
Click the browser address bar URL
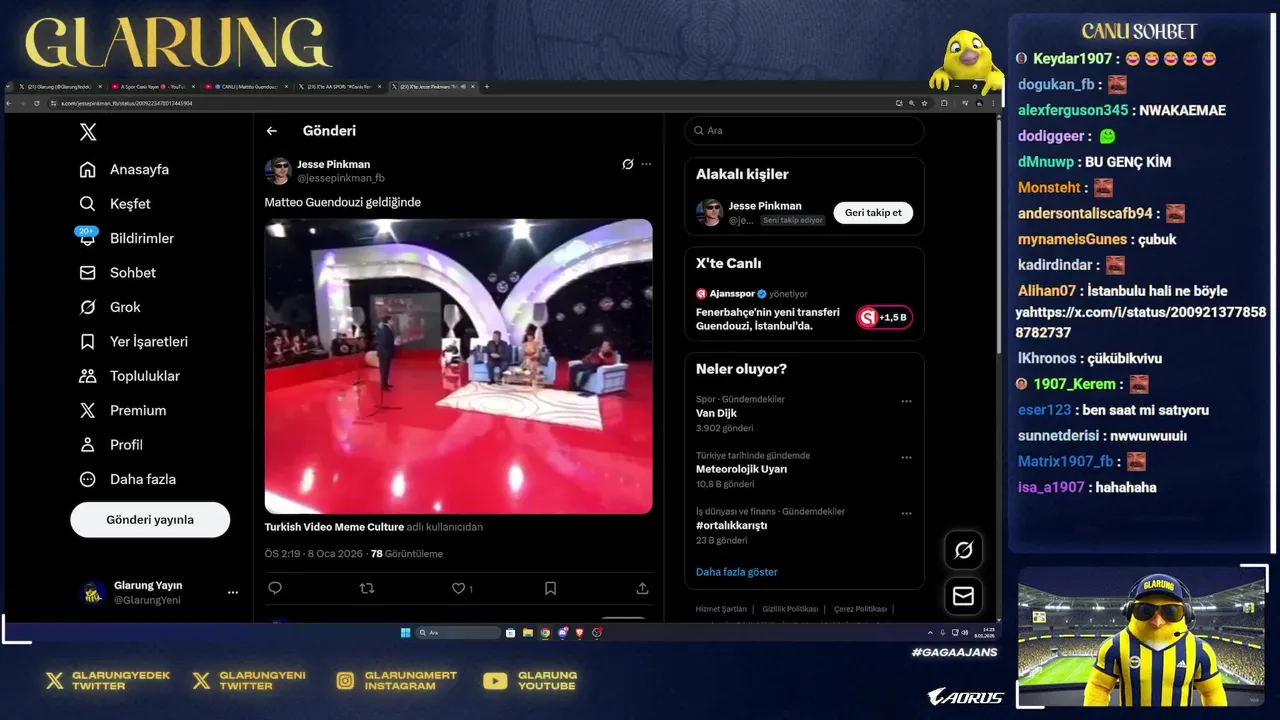coord(127,103)
